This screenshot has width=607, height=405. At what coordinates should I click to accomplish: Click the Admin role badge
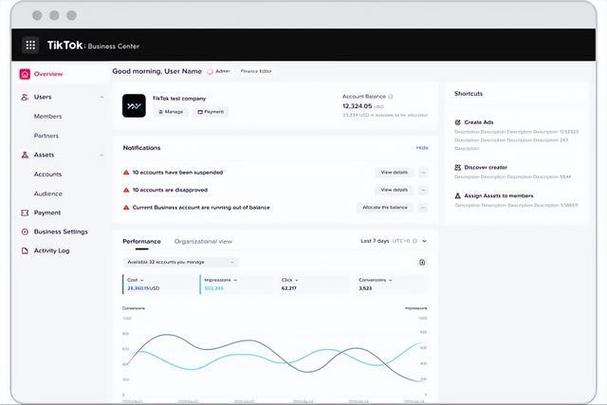pyautogui.click(x=219, y=71)
